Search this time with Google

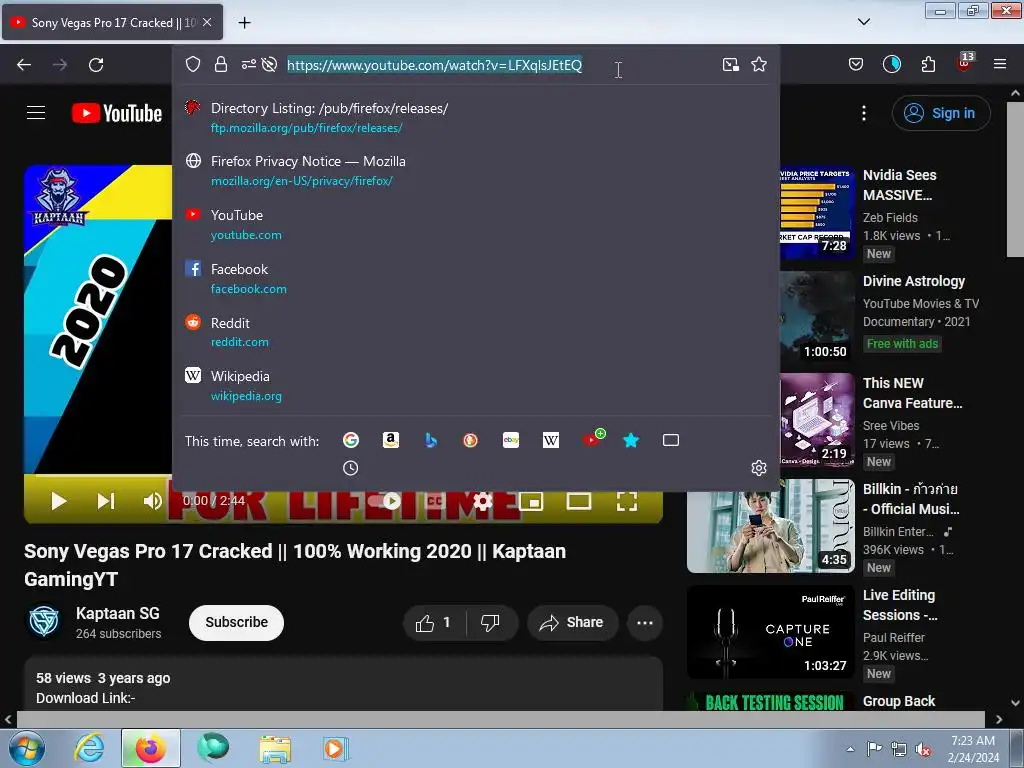351,440
